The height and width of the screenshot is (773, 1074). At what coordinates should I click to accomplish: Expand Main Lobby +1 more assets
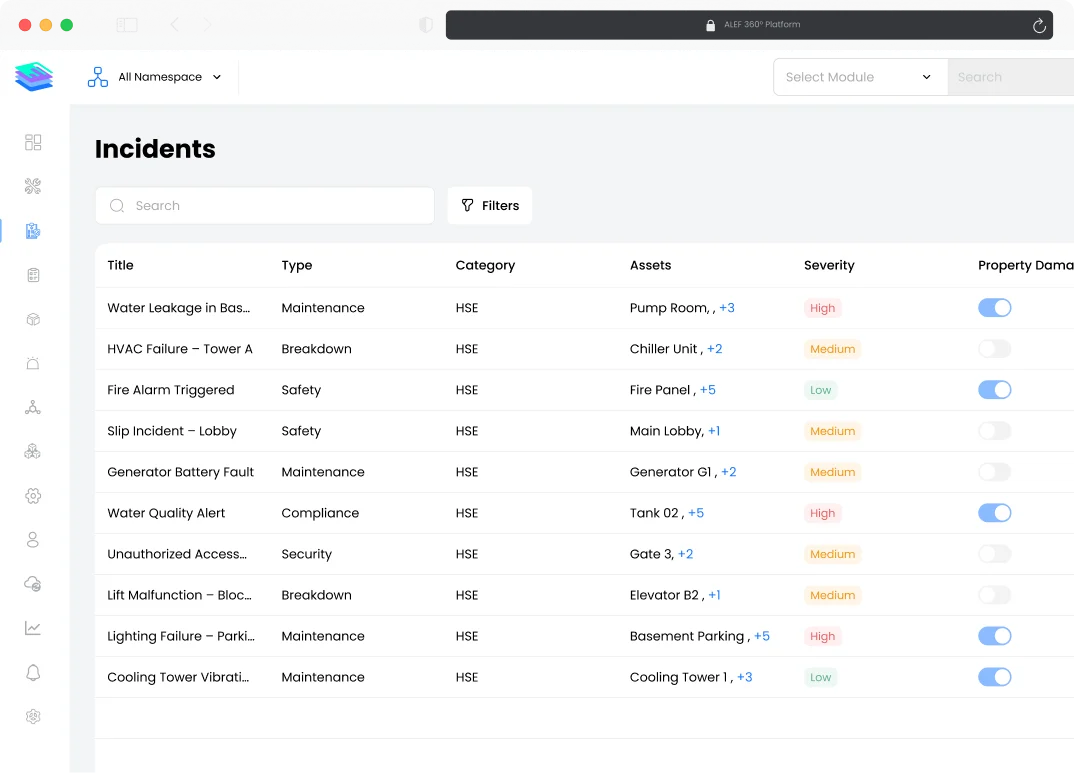(x=714, y=431)
